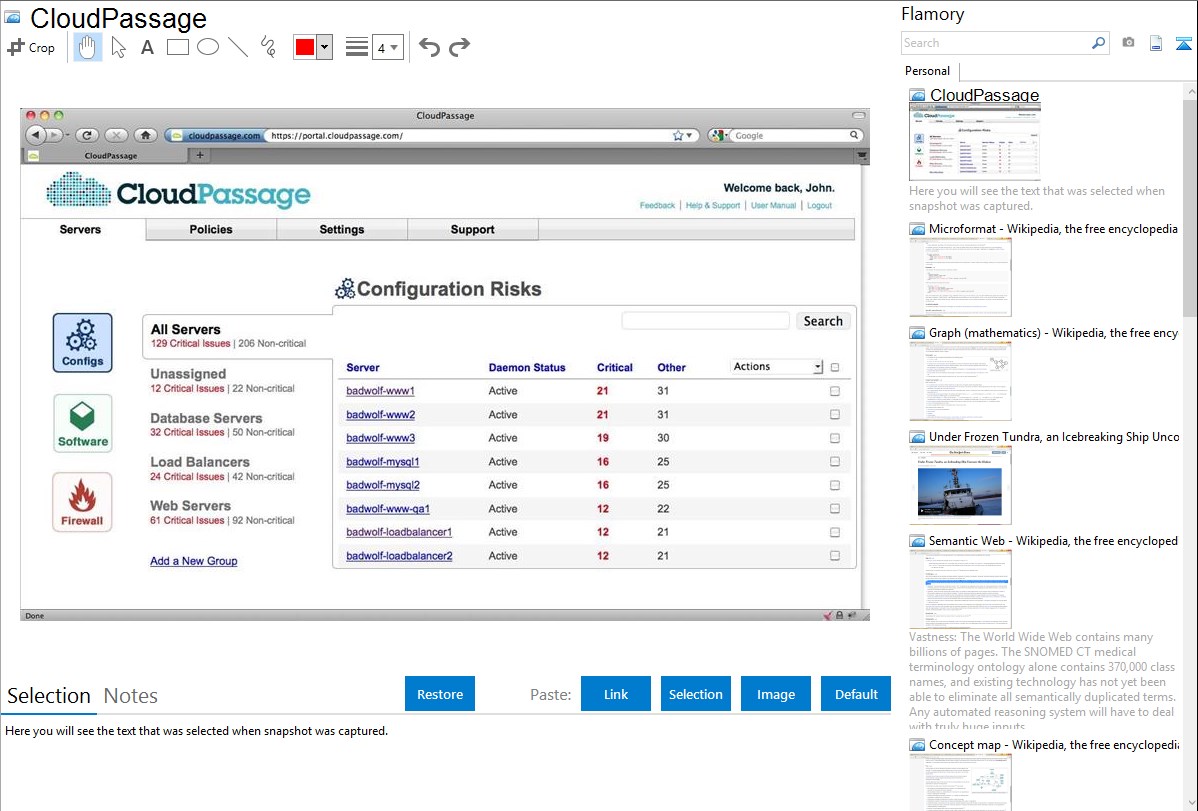Click the bookmark star in address bar
The image size is (1198, 811).
678,135
